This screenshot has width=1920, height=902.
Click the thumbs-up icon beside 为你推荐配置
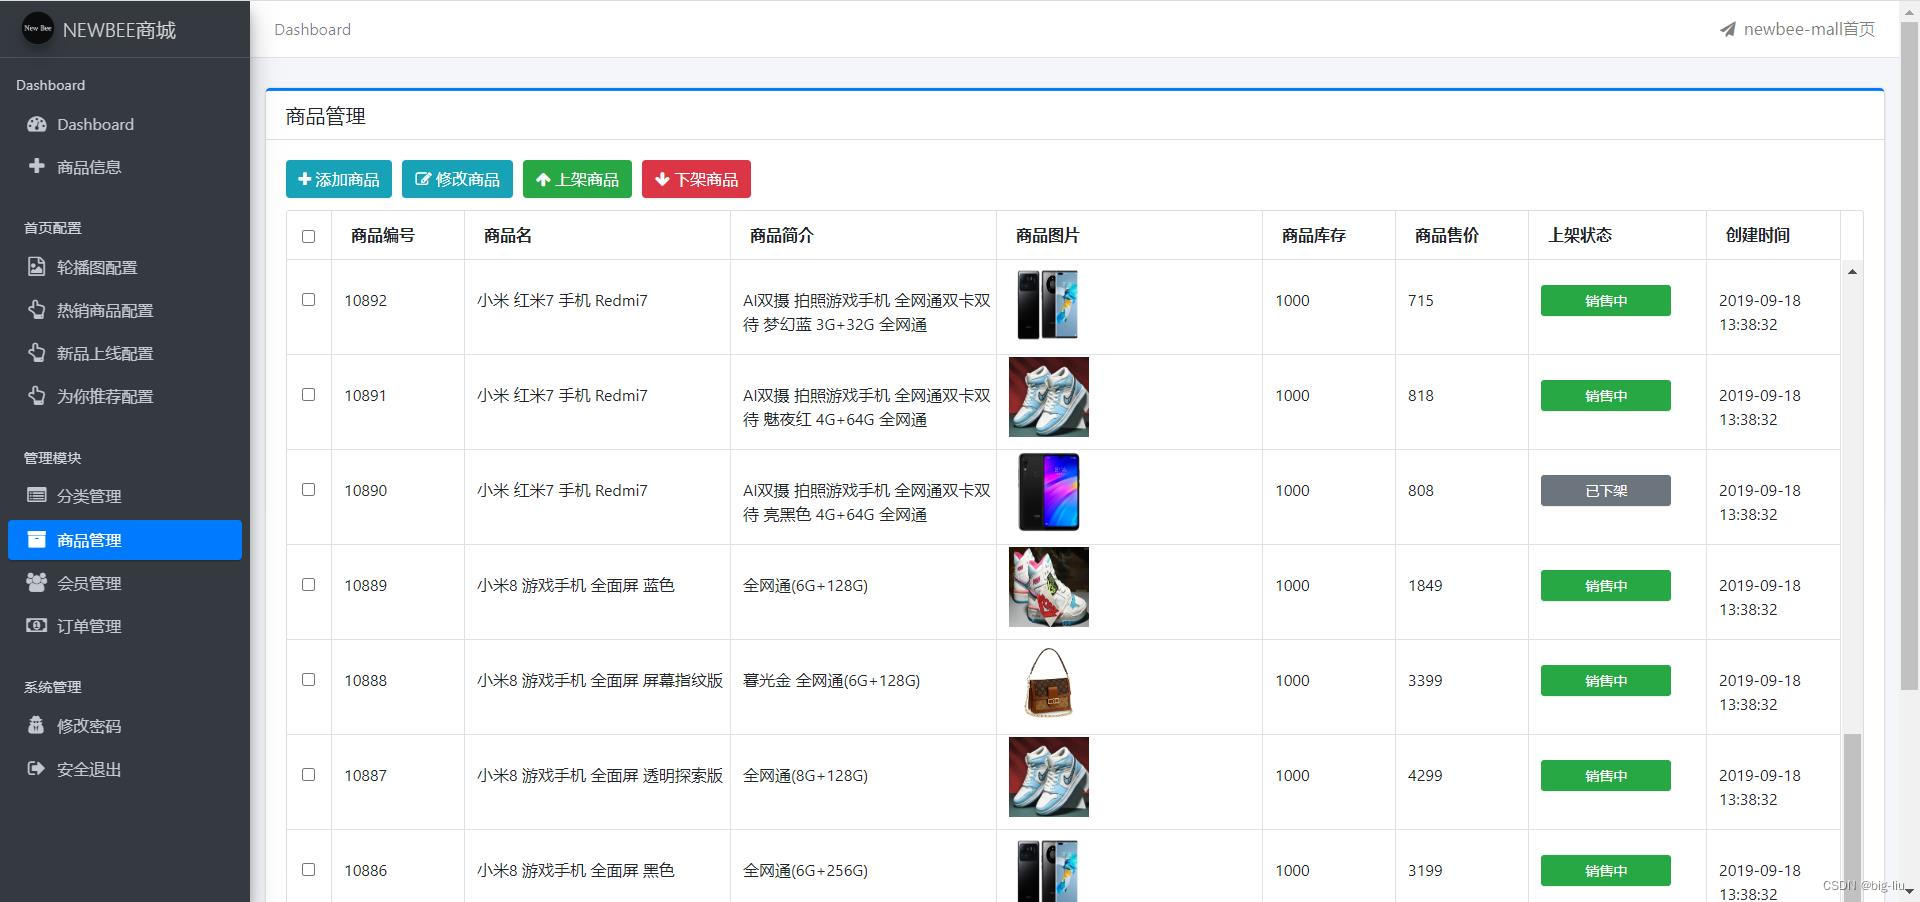pos(37,396)
